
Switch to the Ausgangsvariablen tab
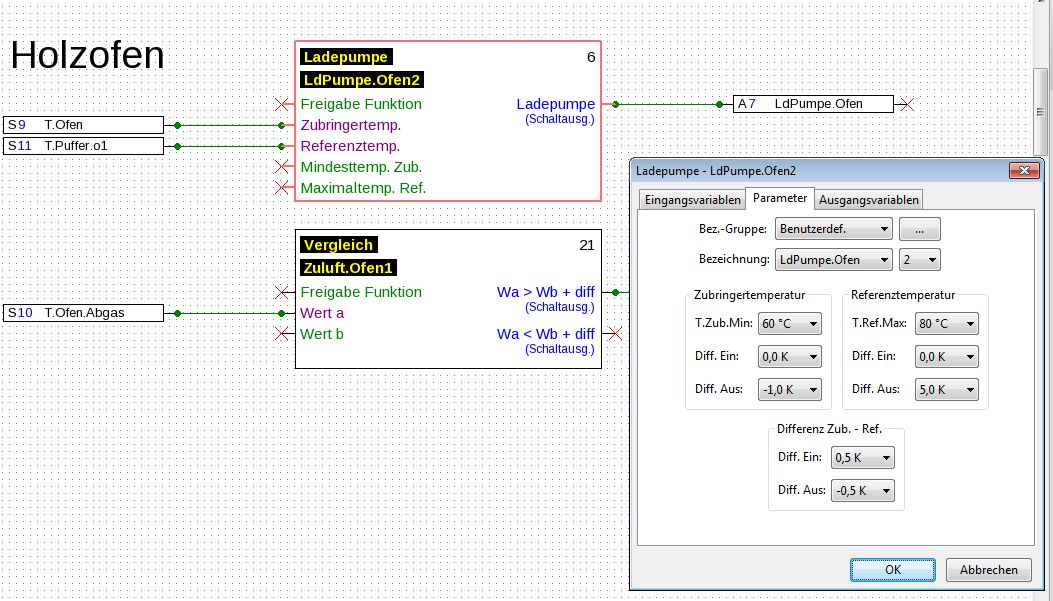pyautogui.click(x=868, y=200)
